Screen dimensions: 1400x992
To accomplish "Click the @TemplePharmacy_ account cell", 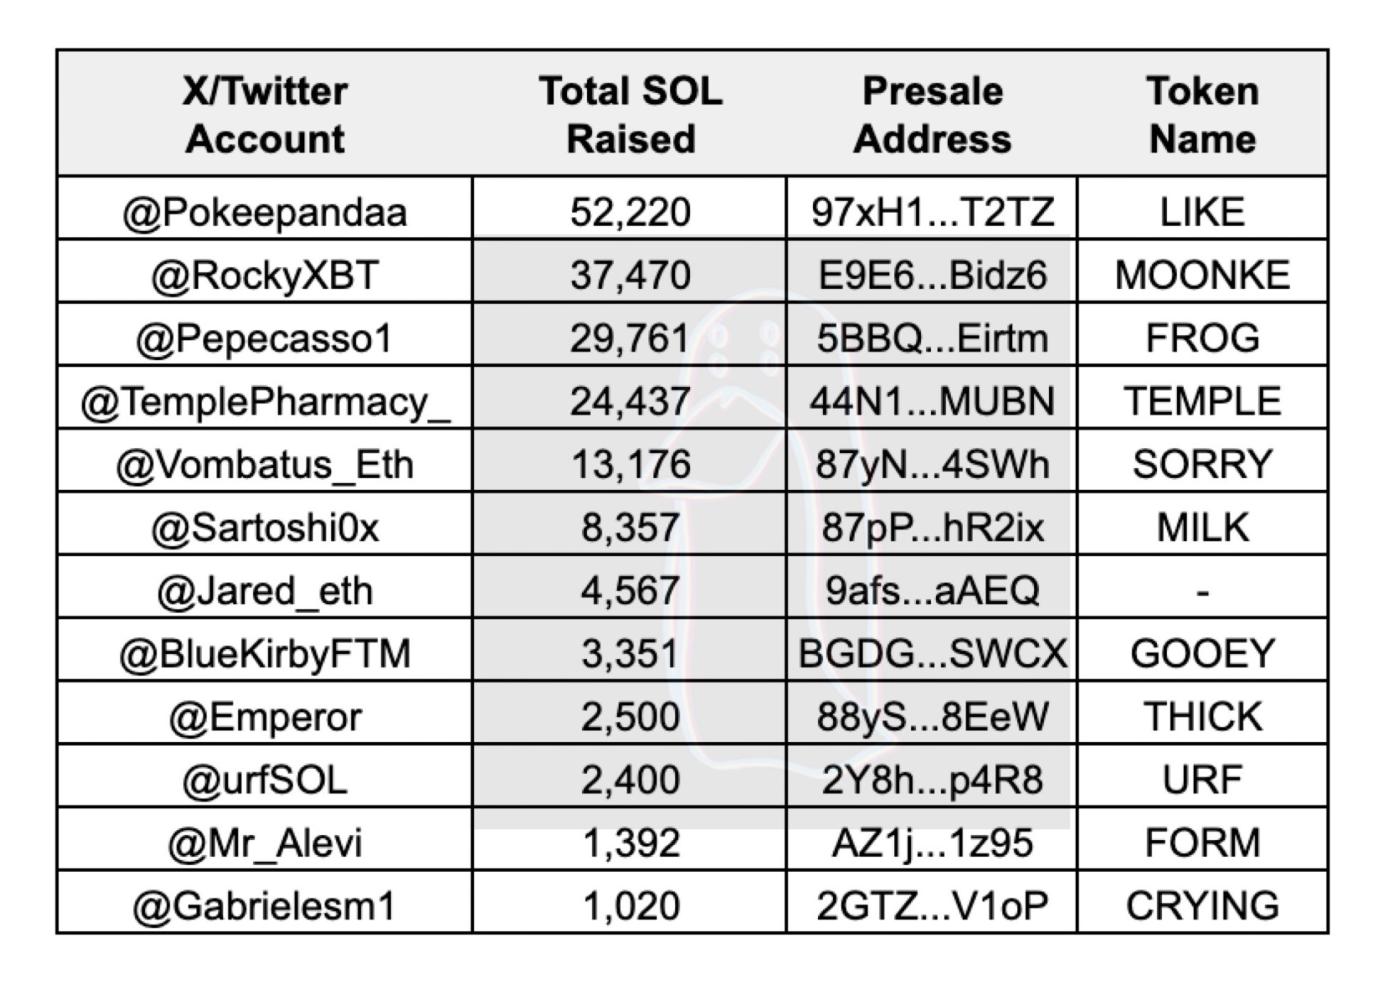I will coord(265,401).
